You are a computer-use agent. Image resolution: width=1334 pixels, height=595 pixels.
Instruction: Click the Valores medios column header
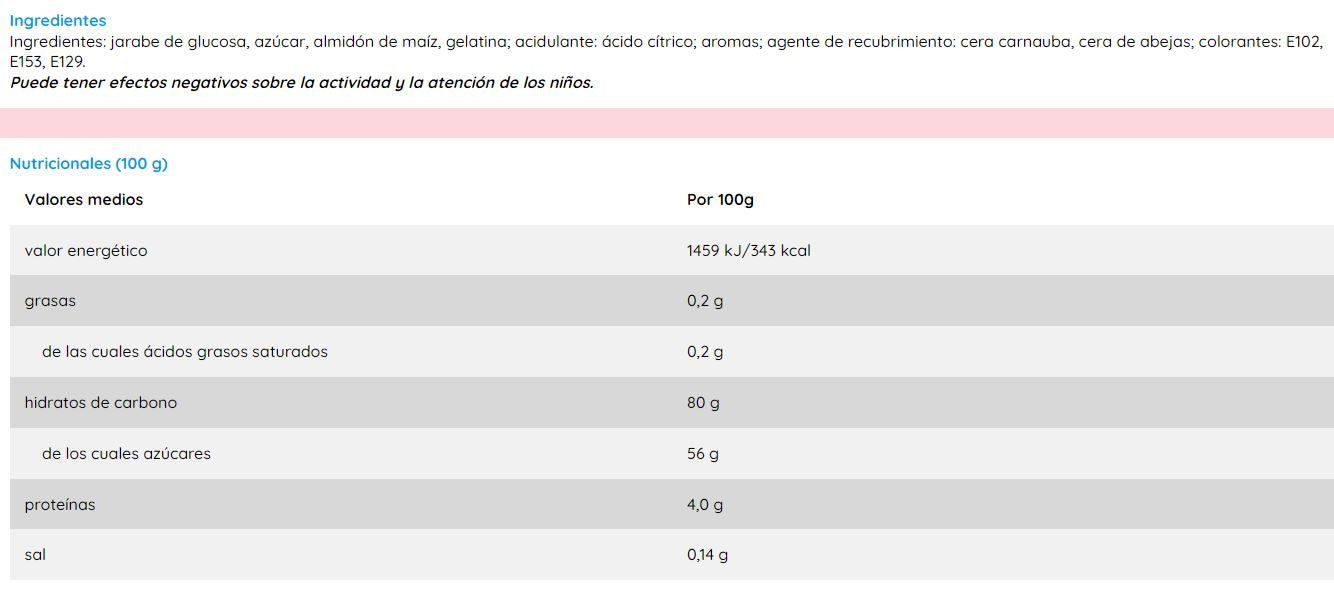84,200
